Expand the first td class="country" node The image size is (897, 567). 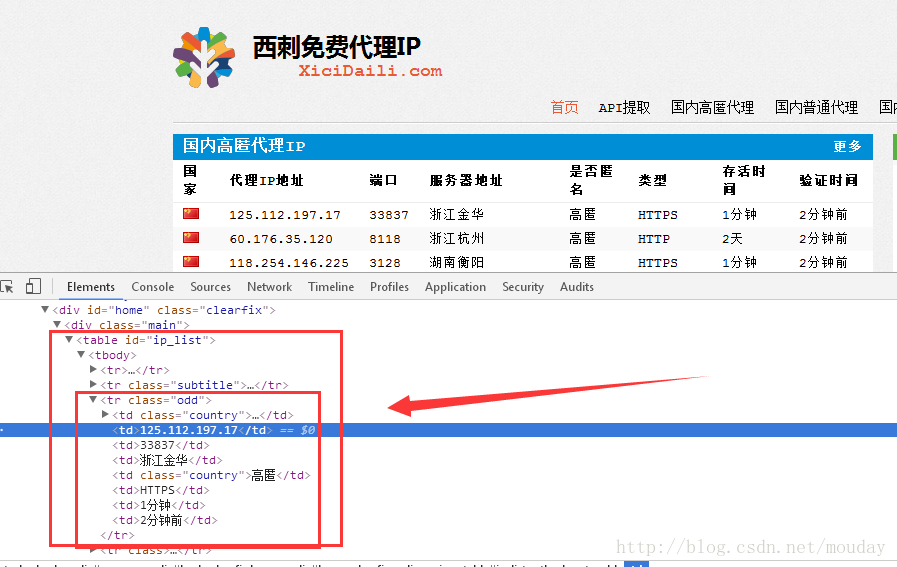105,414
